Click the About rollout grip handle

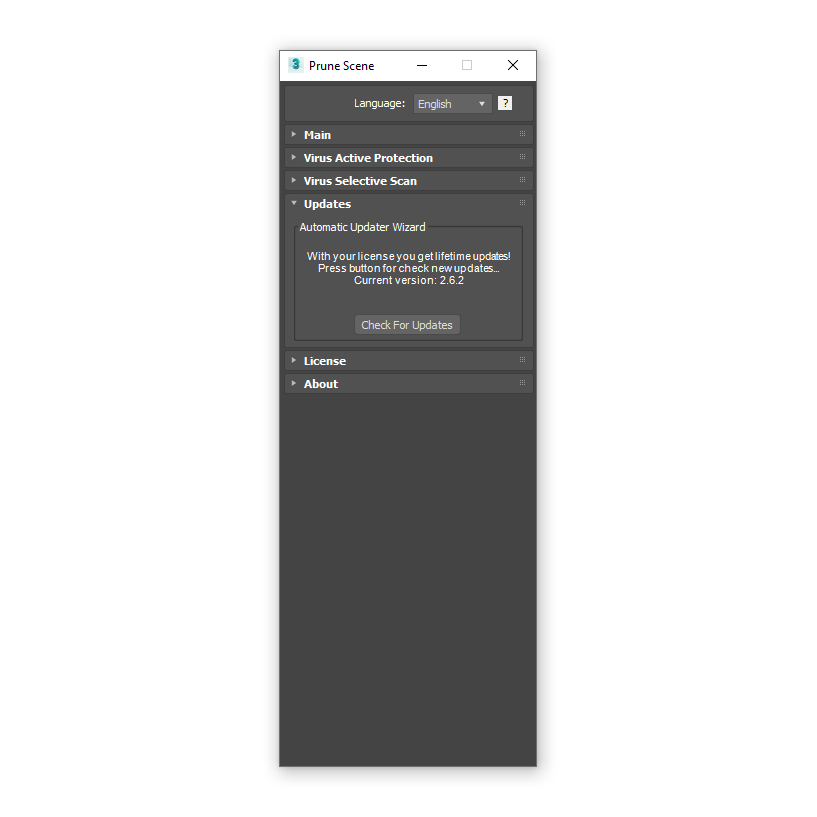coord(522,382)
